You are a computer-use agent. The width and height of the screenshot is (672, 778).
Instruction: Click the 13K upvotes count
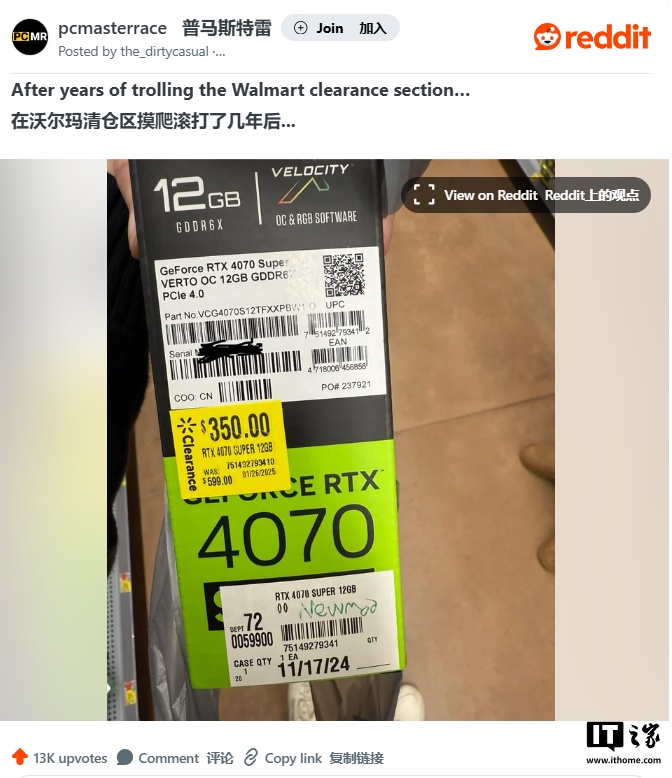[70, 758]
